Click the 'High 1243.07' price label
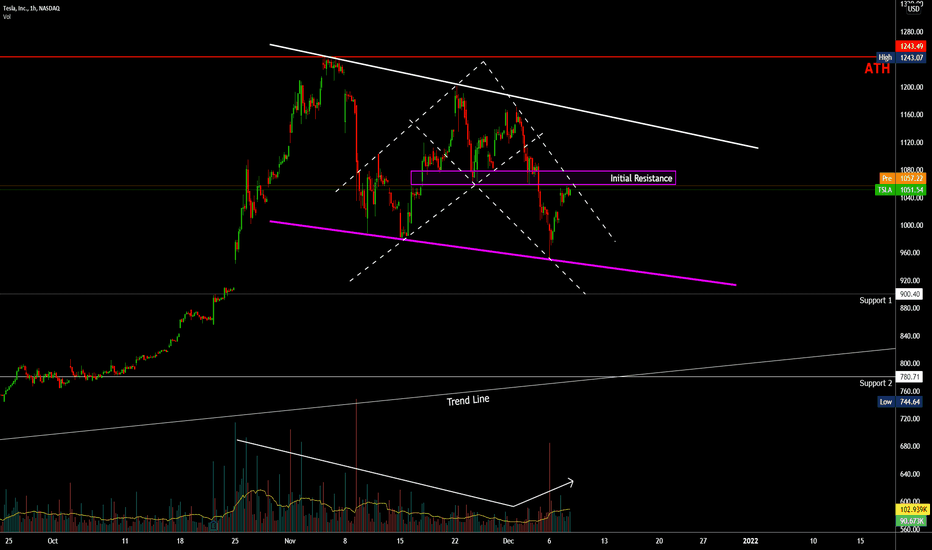 pyautogui.click(x=901, y=58)
